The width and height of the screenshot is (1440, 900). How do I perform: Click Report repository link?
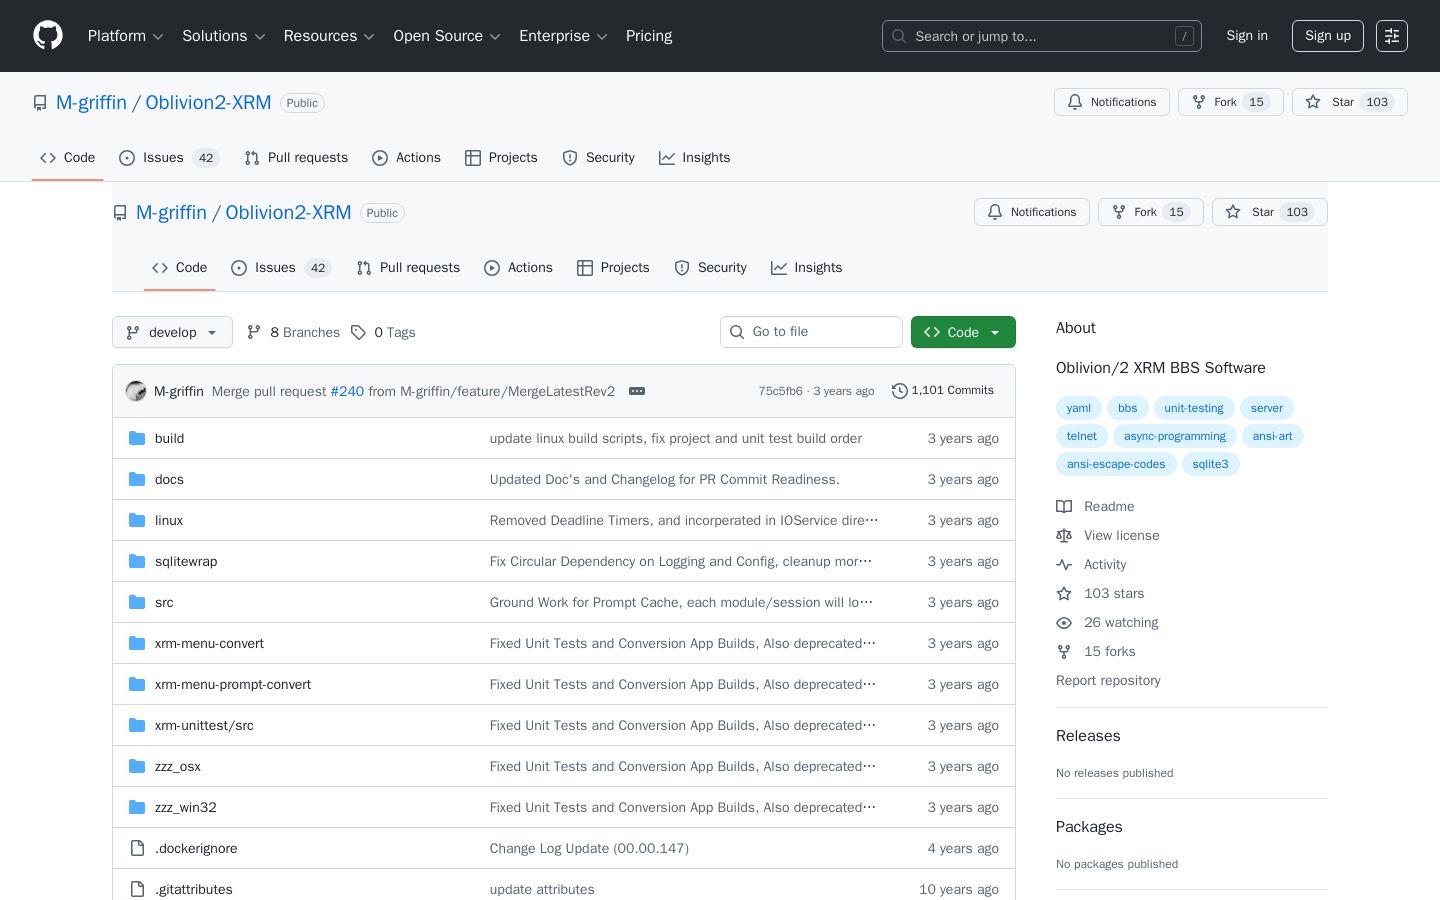[1108, 681]
